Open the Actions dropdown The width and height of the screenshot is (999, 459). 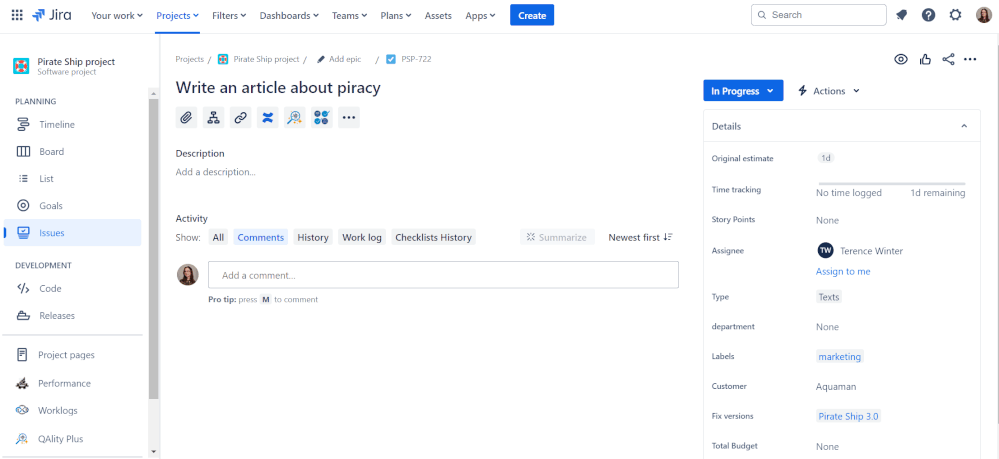pos(829,91)
